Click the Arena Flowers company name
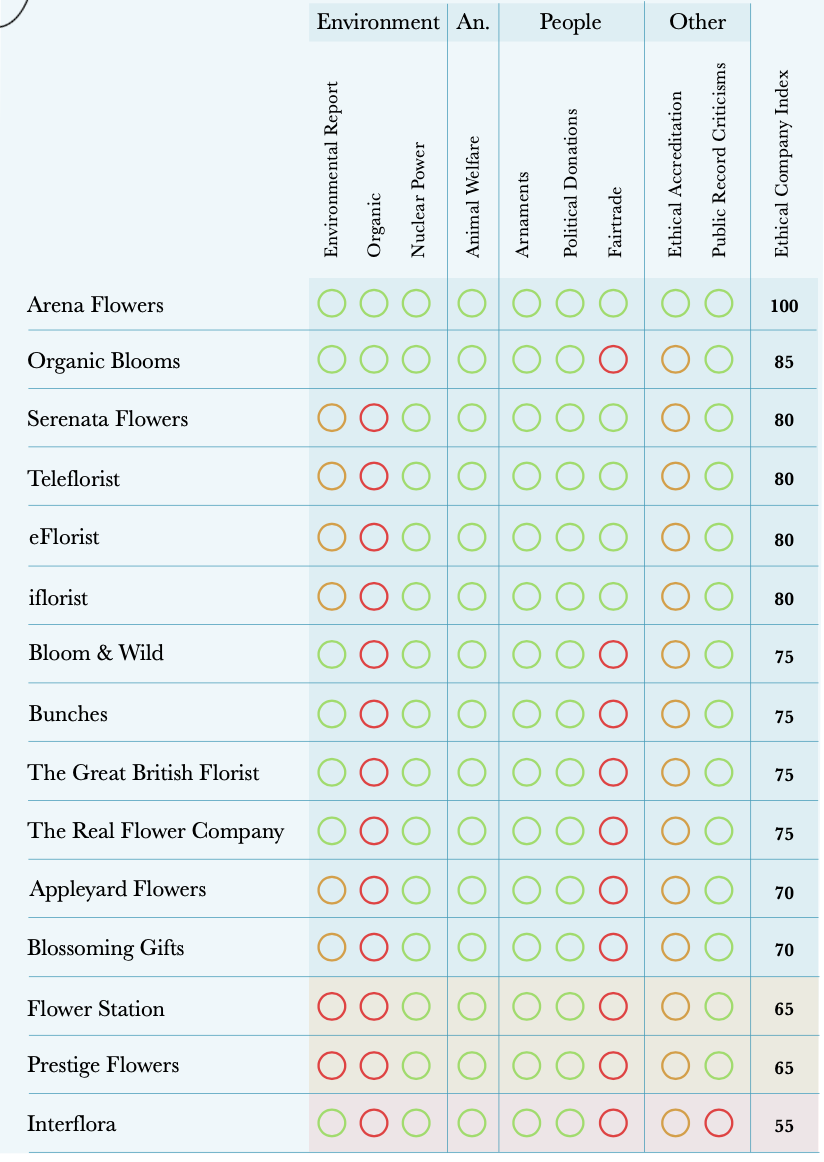The height and width of the screenshot is (1162, 824). (95, 304)
